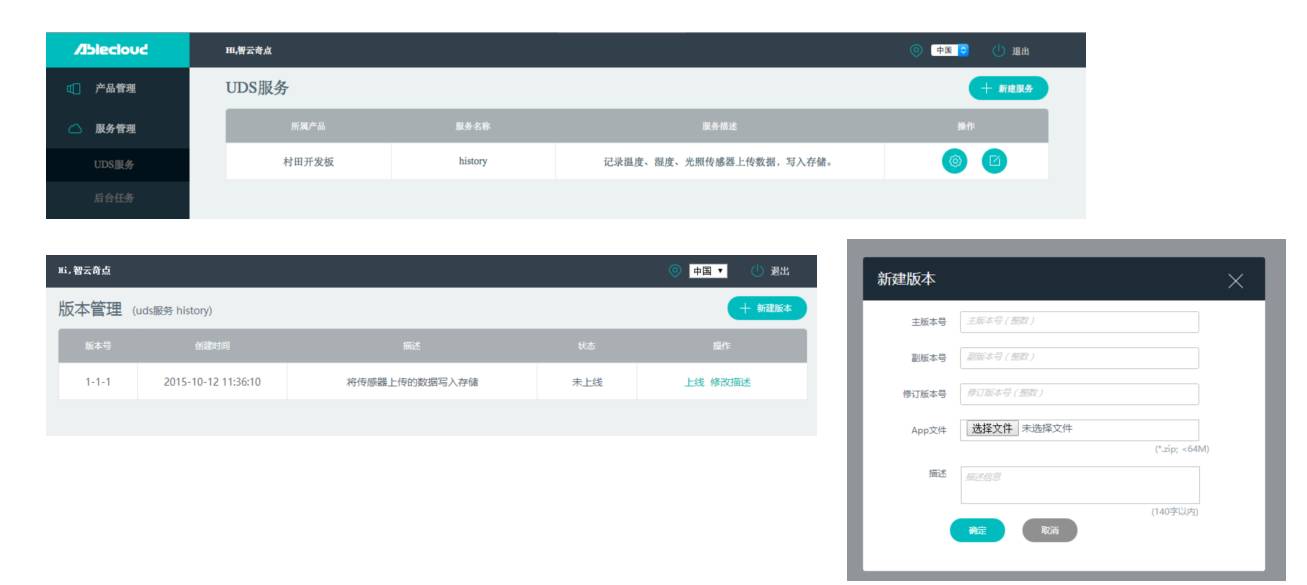Screen dimensions: 1307x585
Task: Click the 版本管理 page title
Action: [90, 309]
